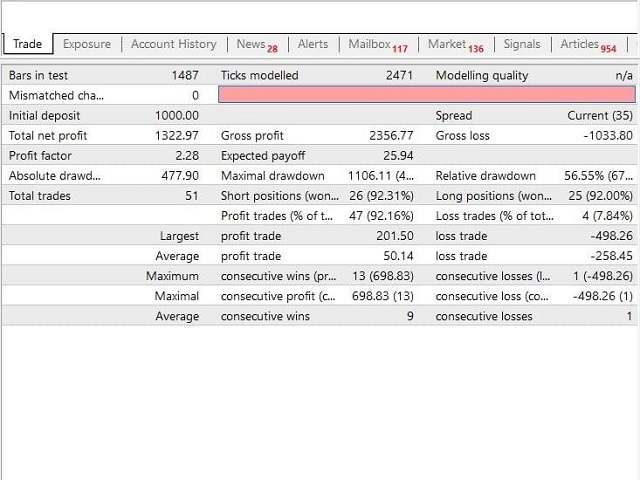Select the Gross profit value 2356.77
This screenshot has height=480, width=640.
(x=391, y=136)
